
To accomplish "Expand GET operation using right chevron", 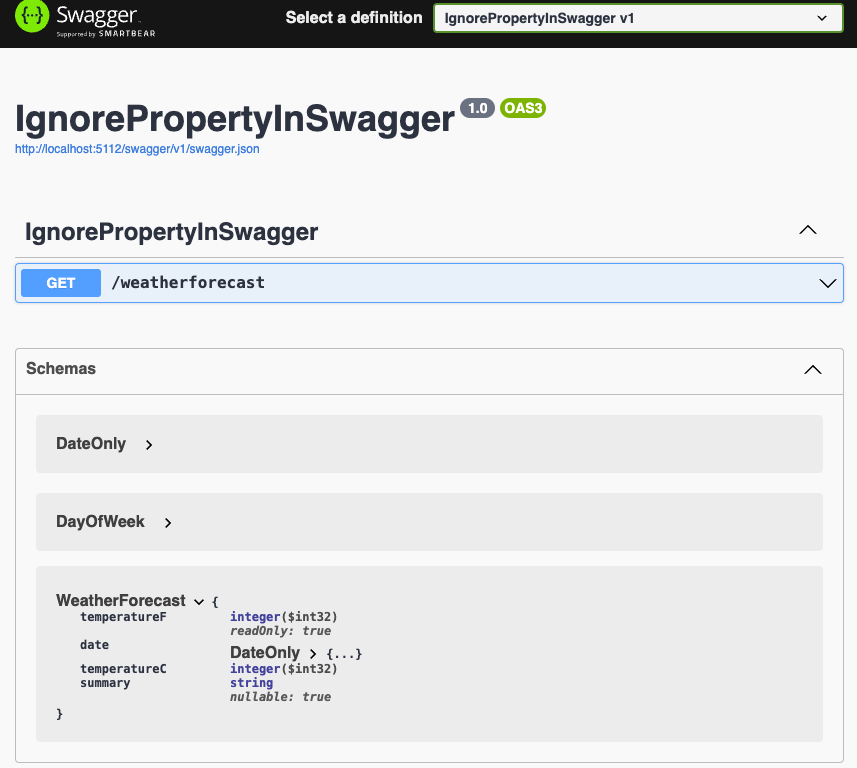I will coord(827,283).
